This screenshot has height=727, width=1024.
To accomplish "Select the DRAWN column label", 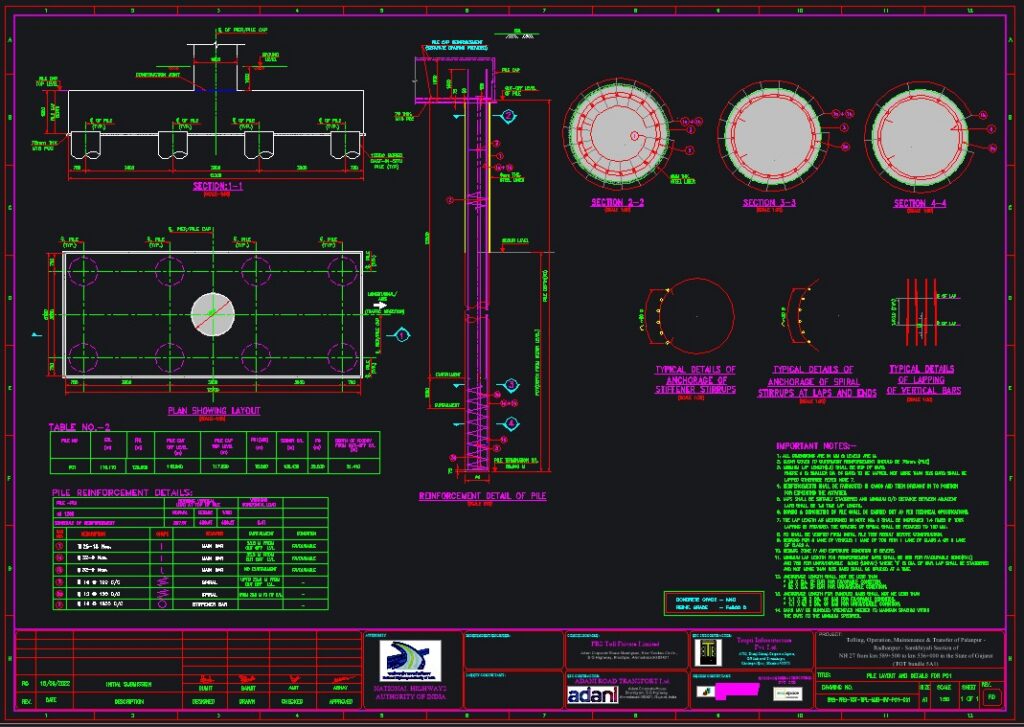I will click(247, 702).
